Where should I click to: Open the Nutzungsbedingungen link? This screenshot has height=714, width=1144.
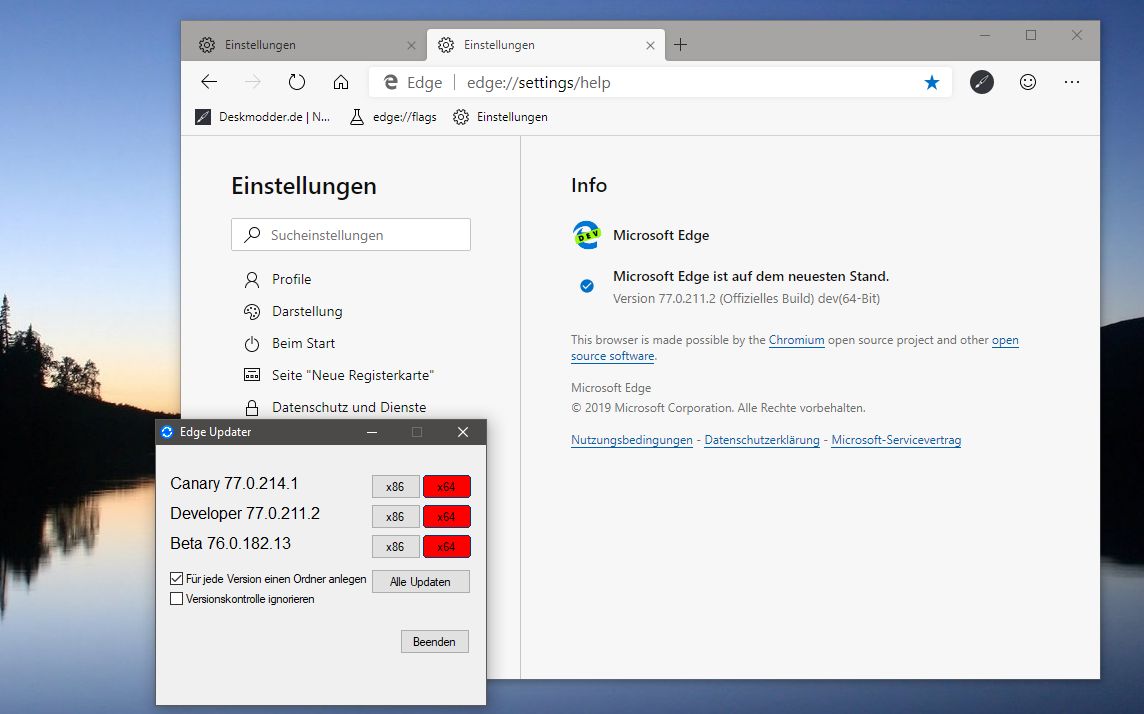coord(632,440)
